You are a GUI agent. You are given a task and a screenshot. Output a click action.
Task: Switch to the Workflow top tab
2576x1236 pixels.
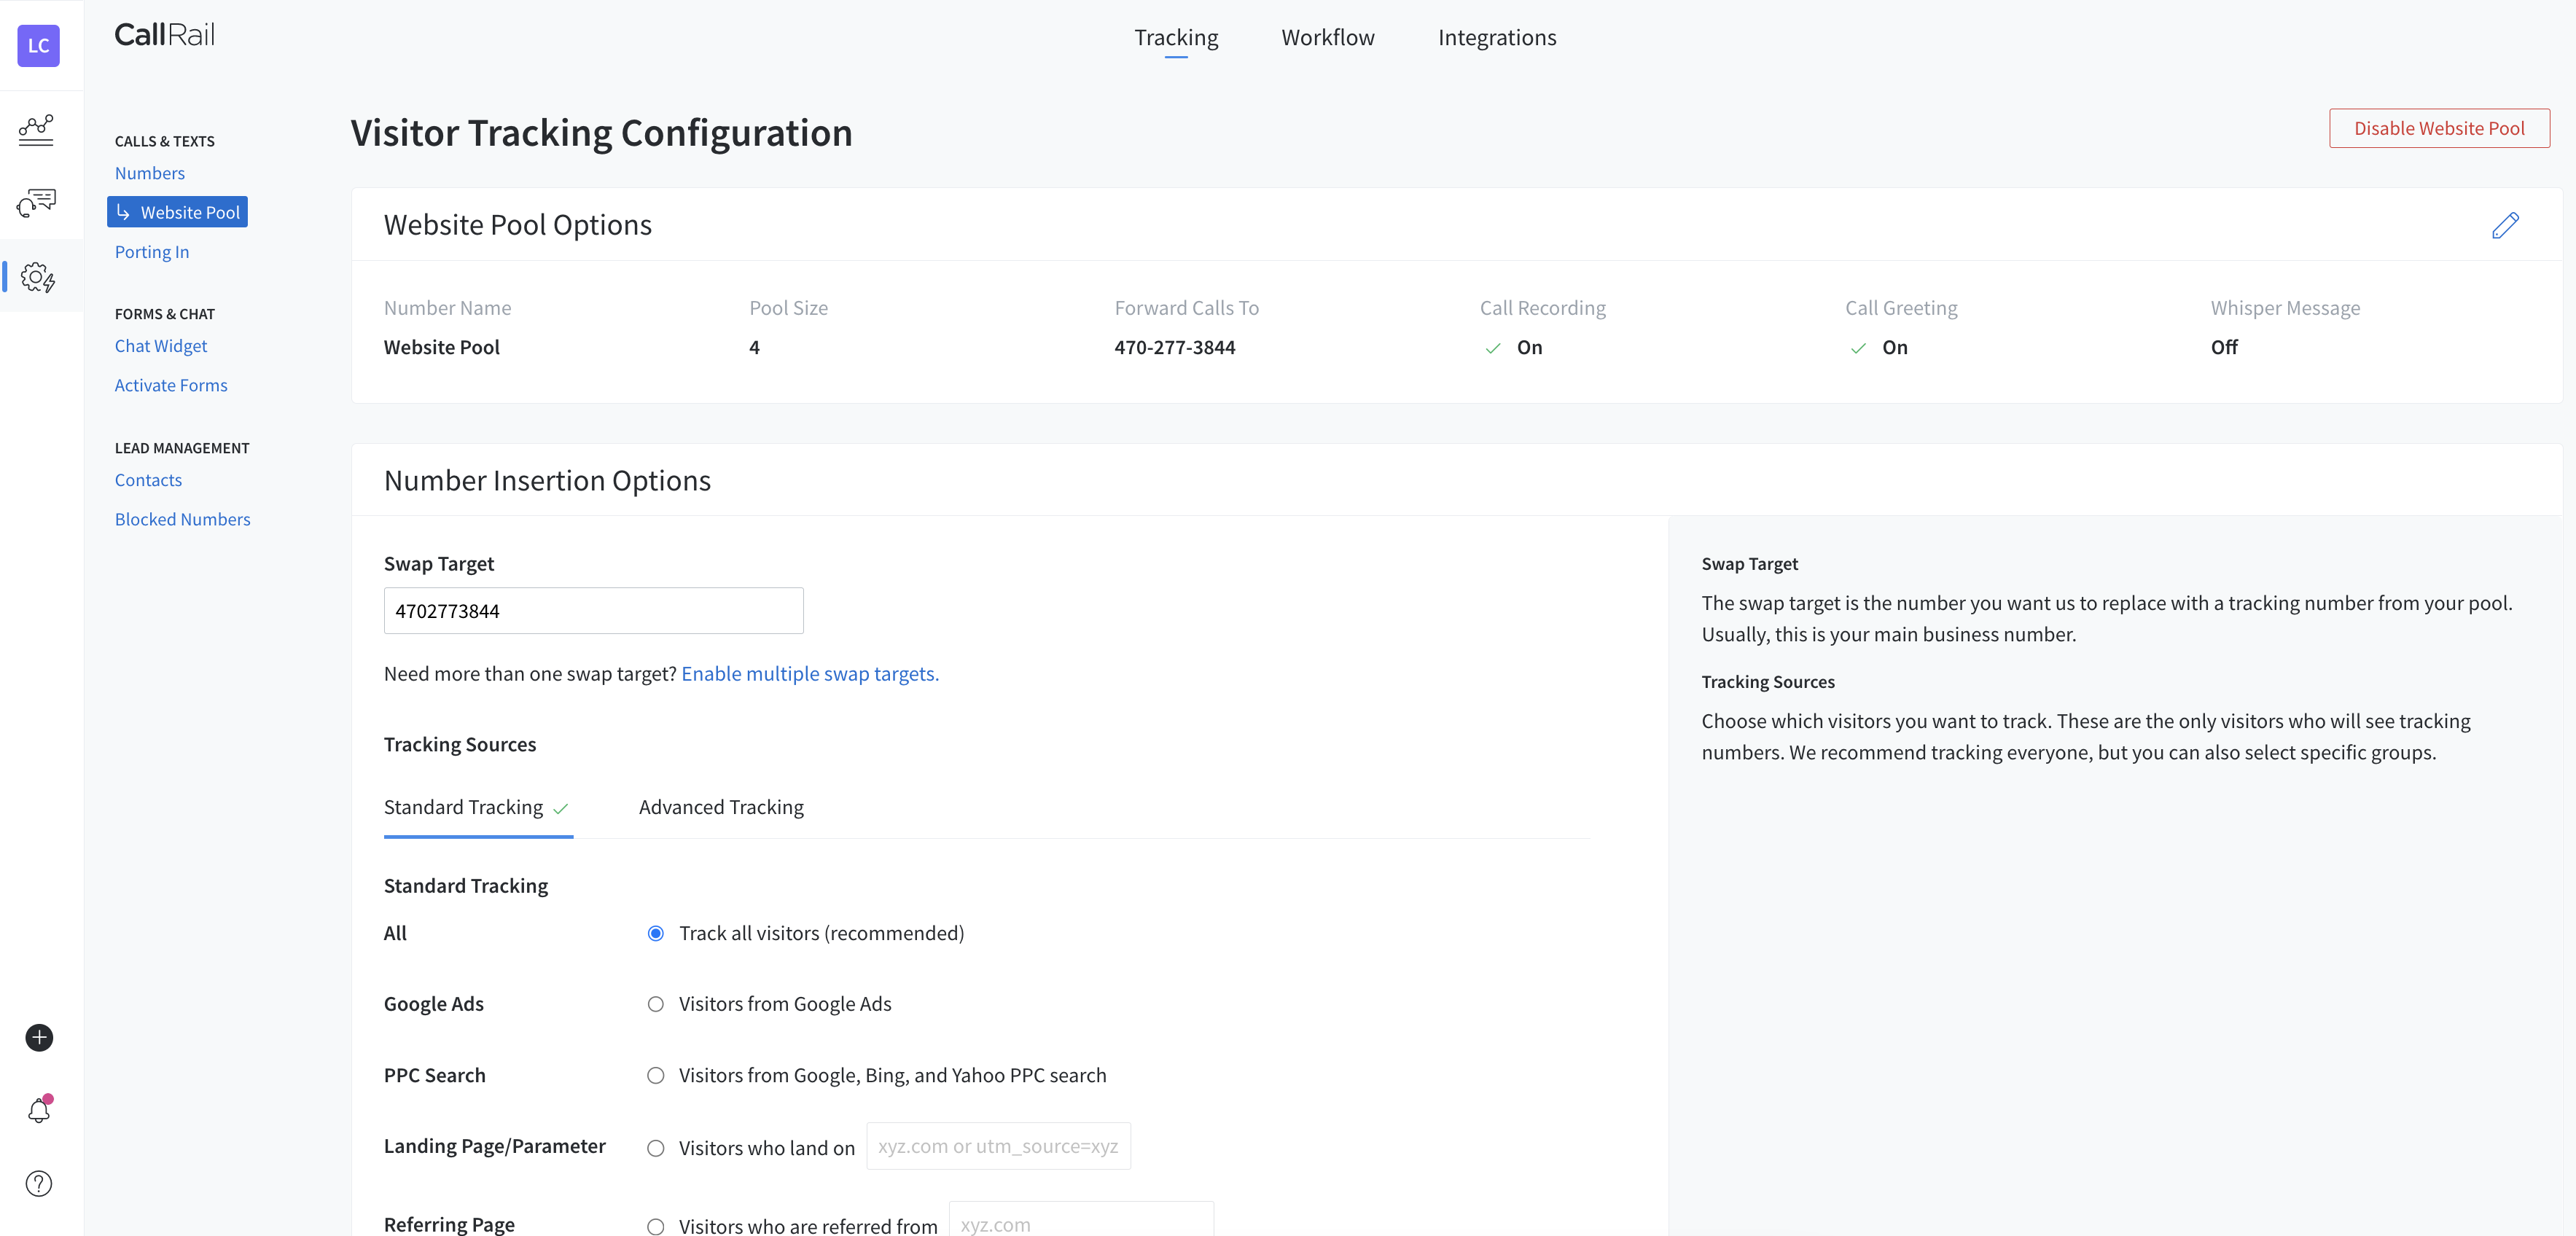point(1328,38)
